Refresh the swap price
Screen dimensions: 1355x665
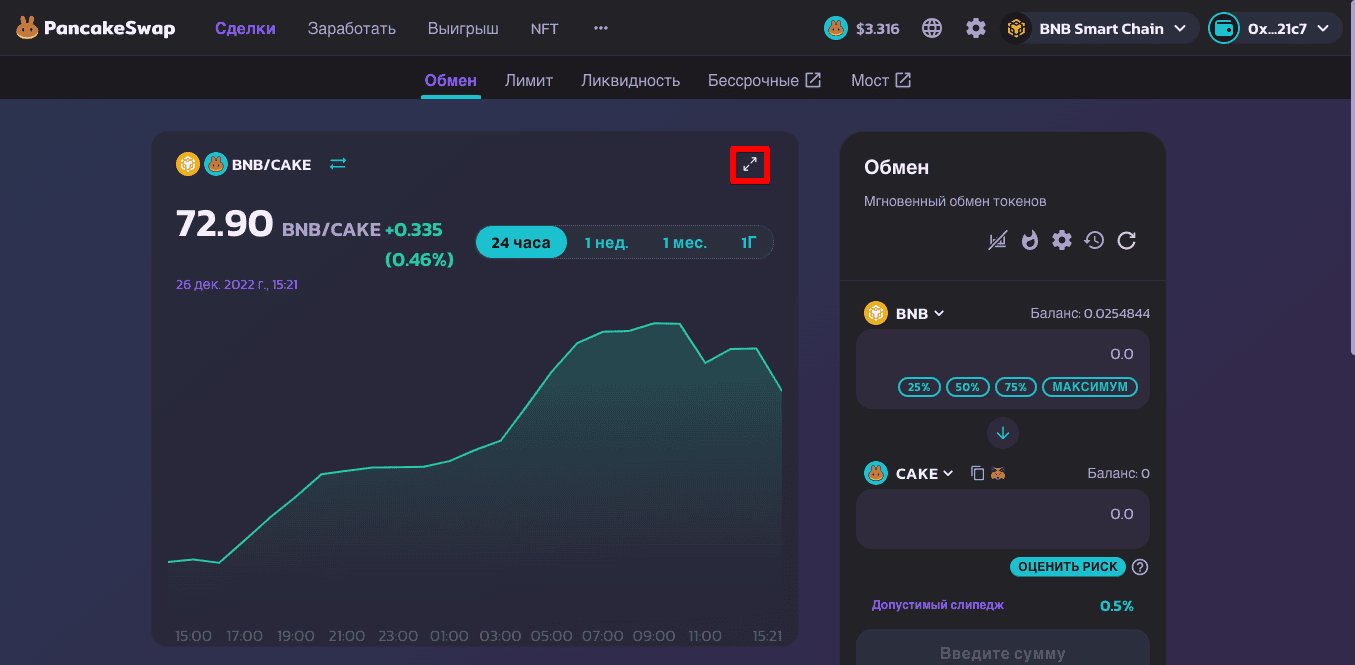point(1126,240)
